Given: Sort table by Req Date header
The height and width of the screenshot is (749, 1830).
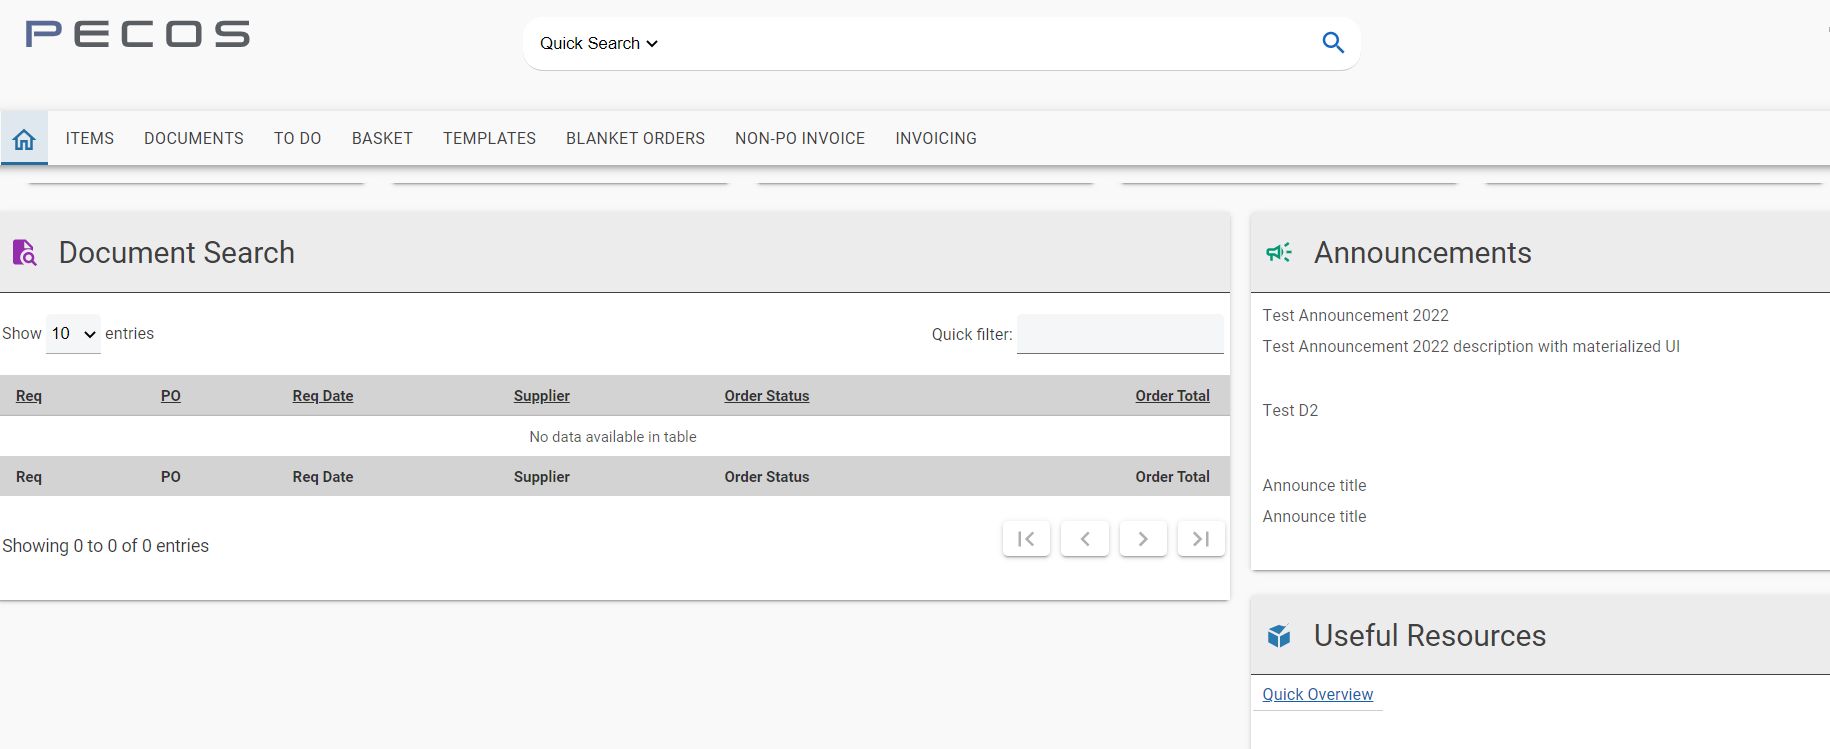Looking at the screenshot, I should pyautogui.click(x=323, y=396).
